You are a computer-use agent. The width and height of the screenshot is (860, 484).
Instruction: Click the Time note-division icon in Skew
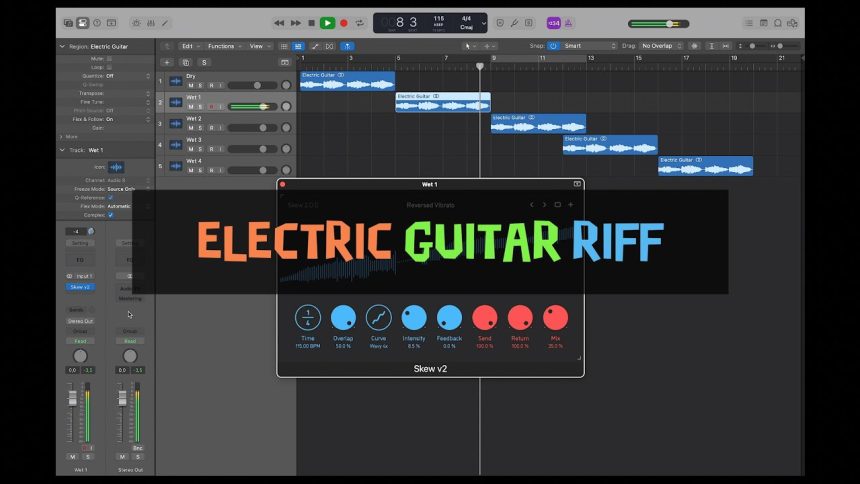(308, 318)
